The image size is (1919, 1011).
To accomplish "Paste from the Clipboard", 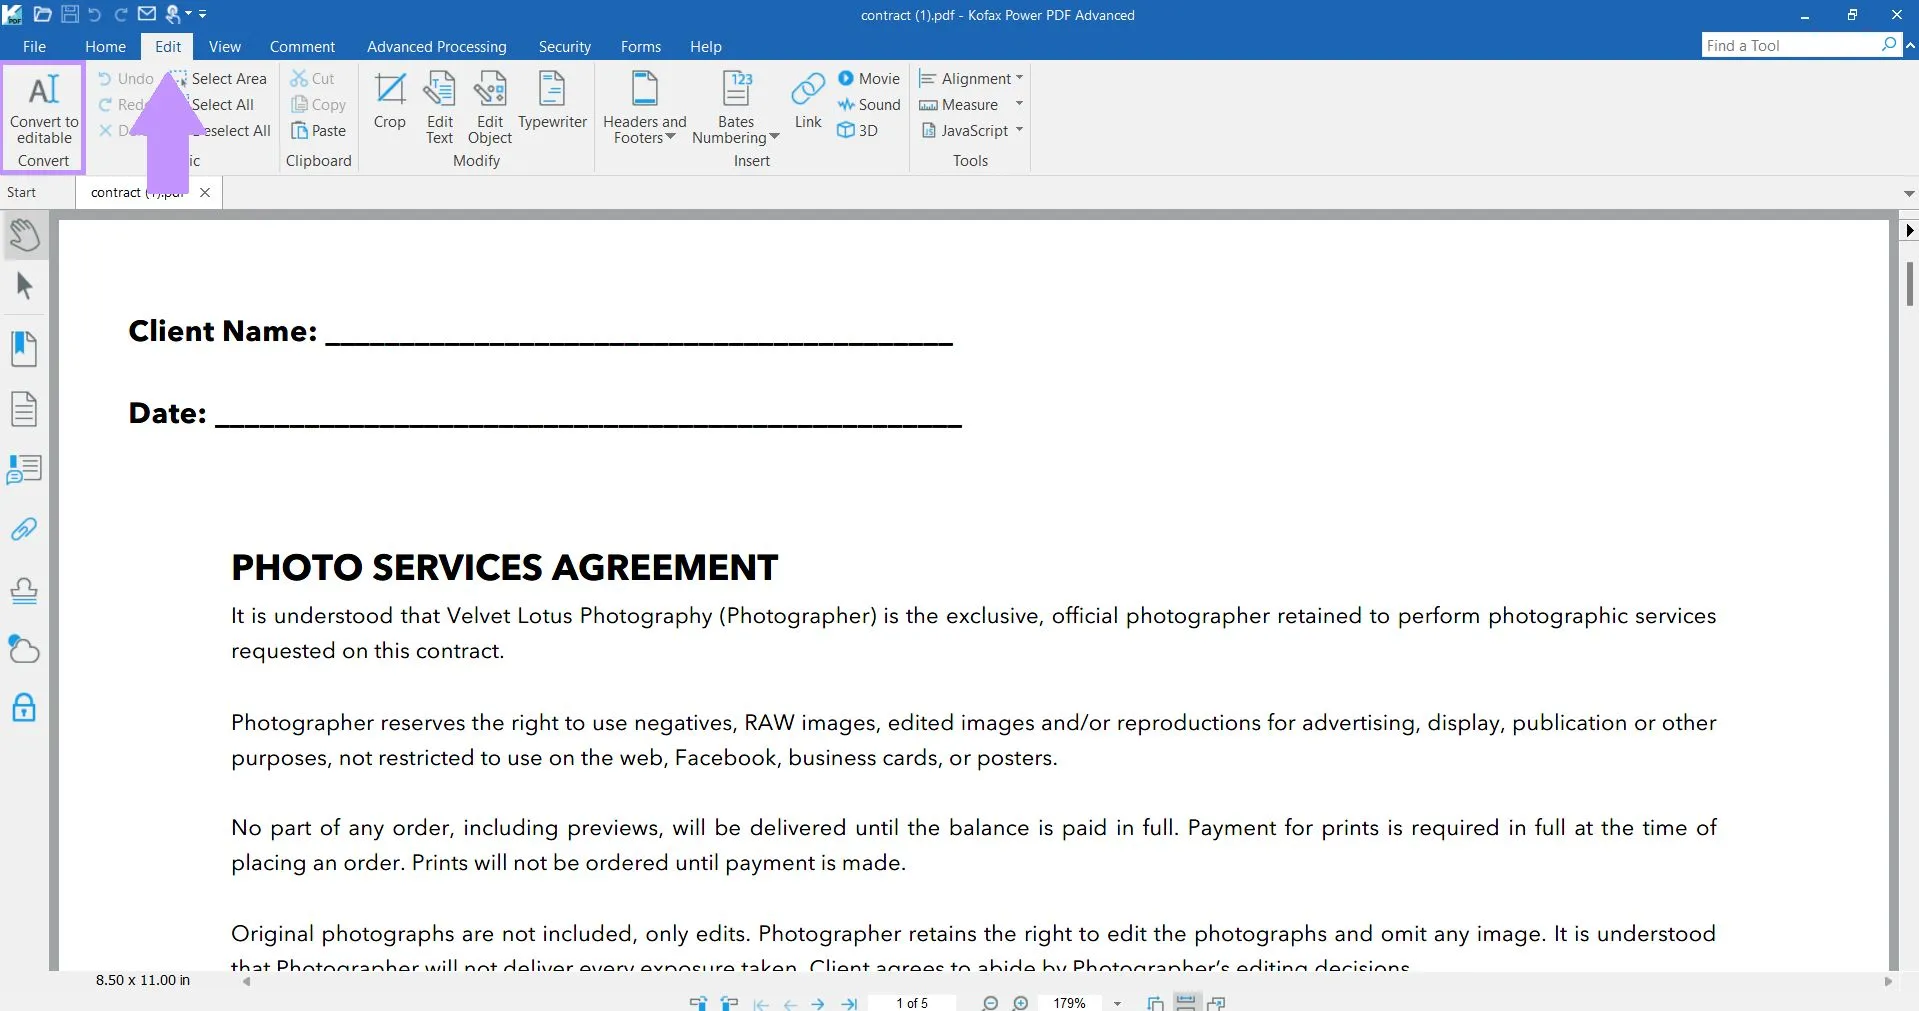I will (x=318, y=129).
